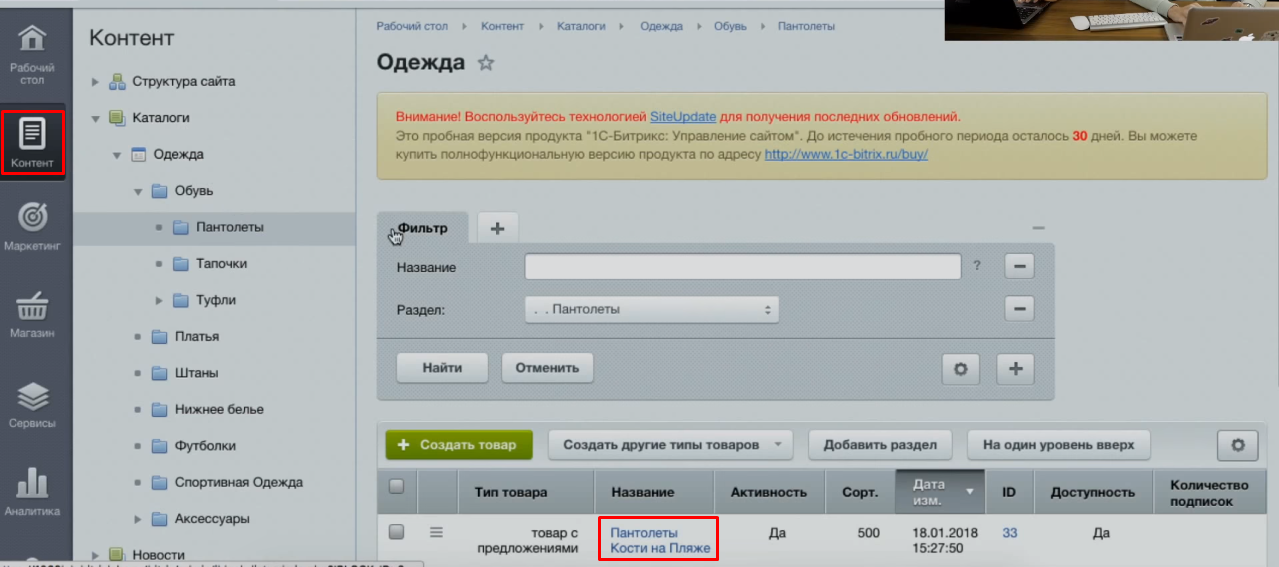Tick checkbox for Пантолеты Кости на Пляже row

pyautogui.click(x=396, y=532)
